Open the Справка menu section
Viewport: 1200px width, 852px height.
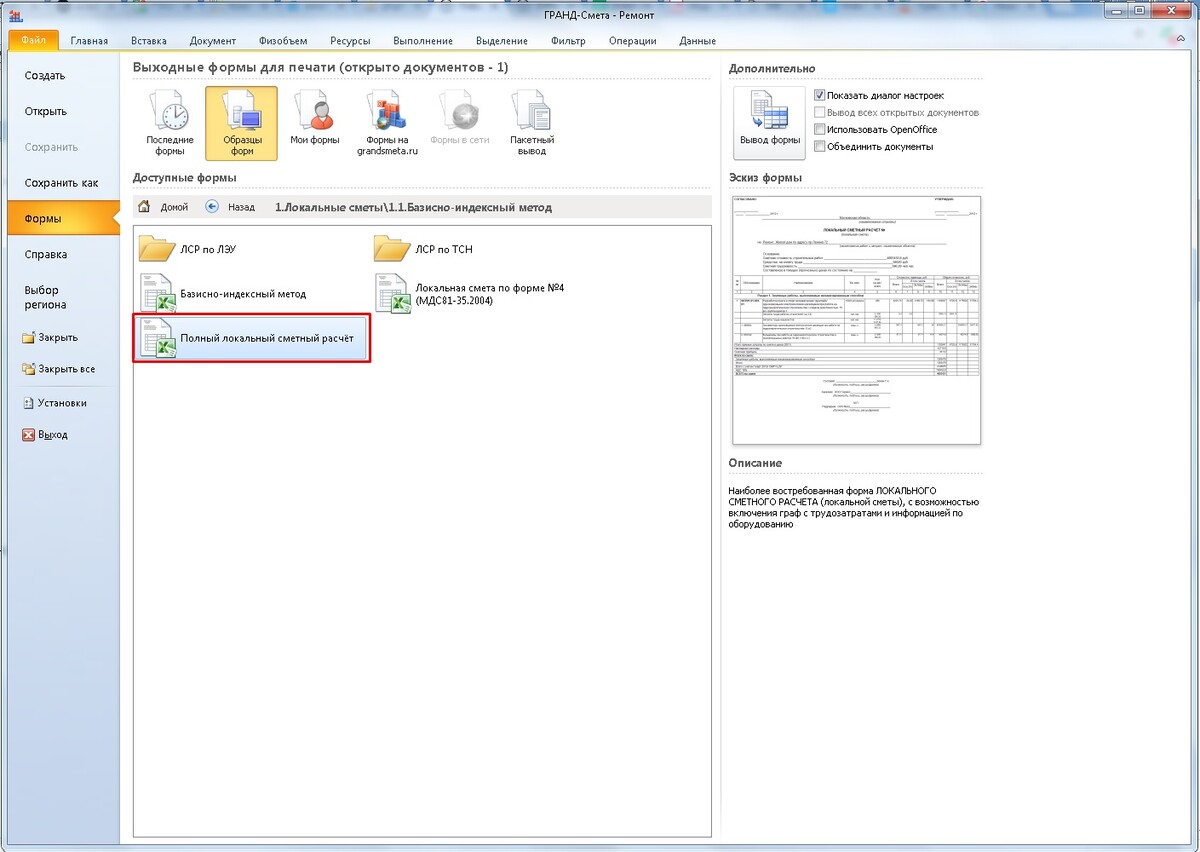pos(64,254)
